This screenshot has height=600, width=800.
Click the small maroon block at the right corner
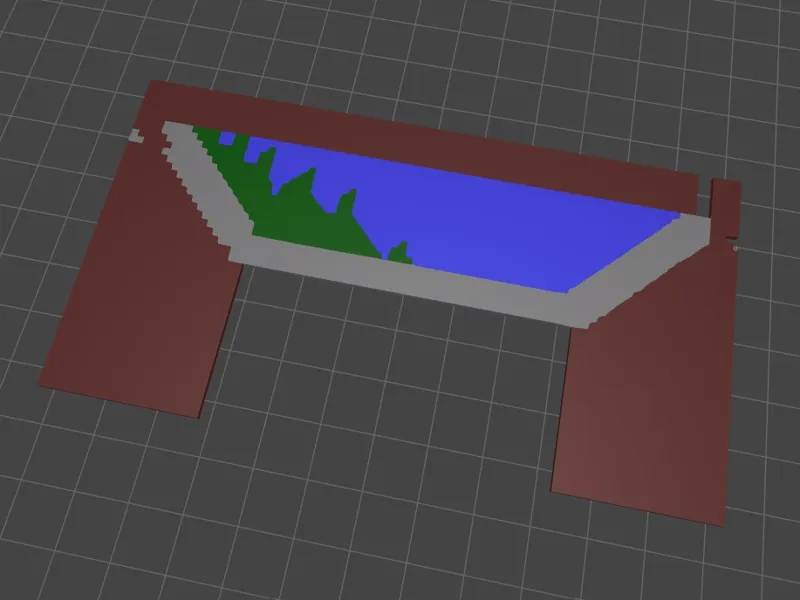726,208
